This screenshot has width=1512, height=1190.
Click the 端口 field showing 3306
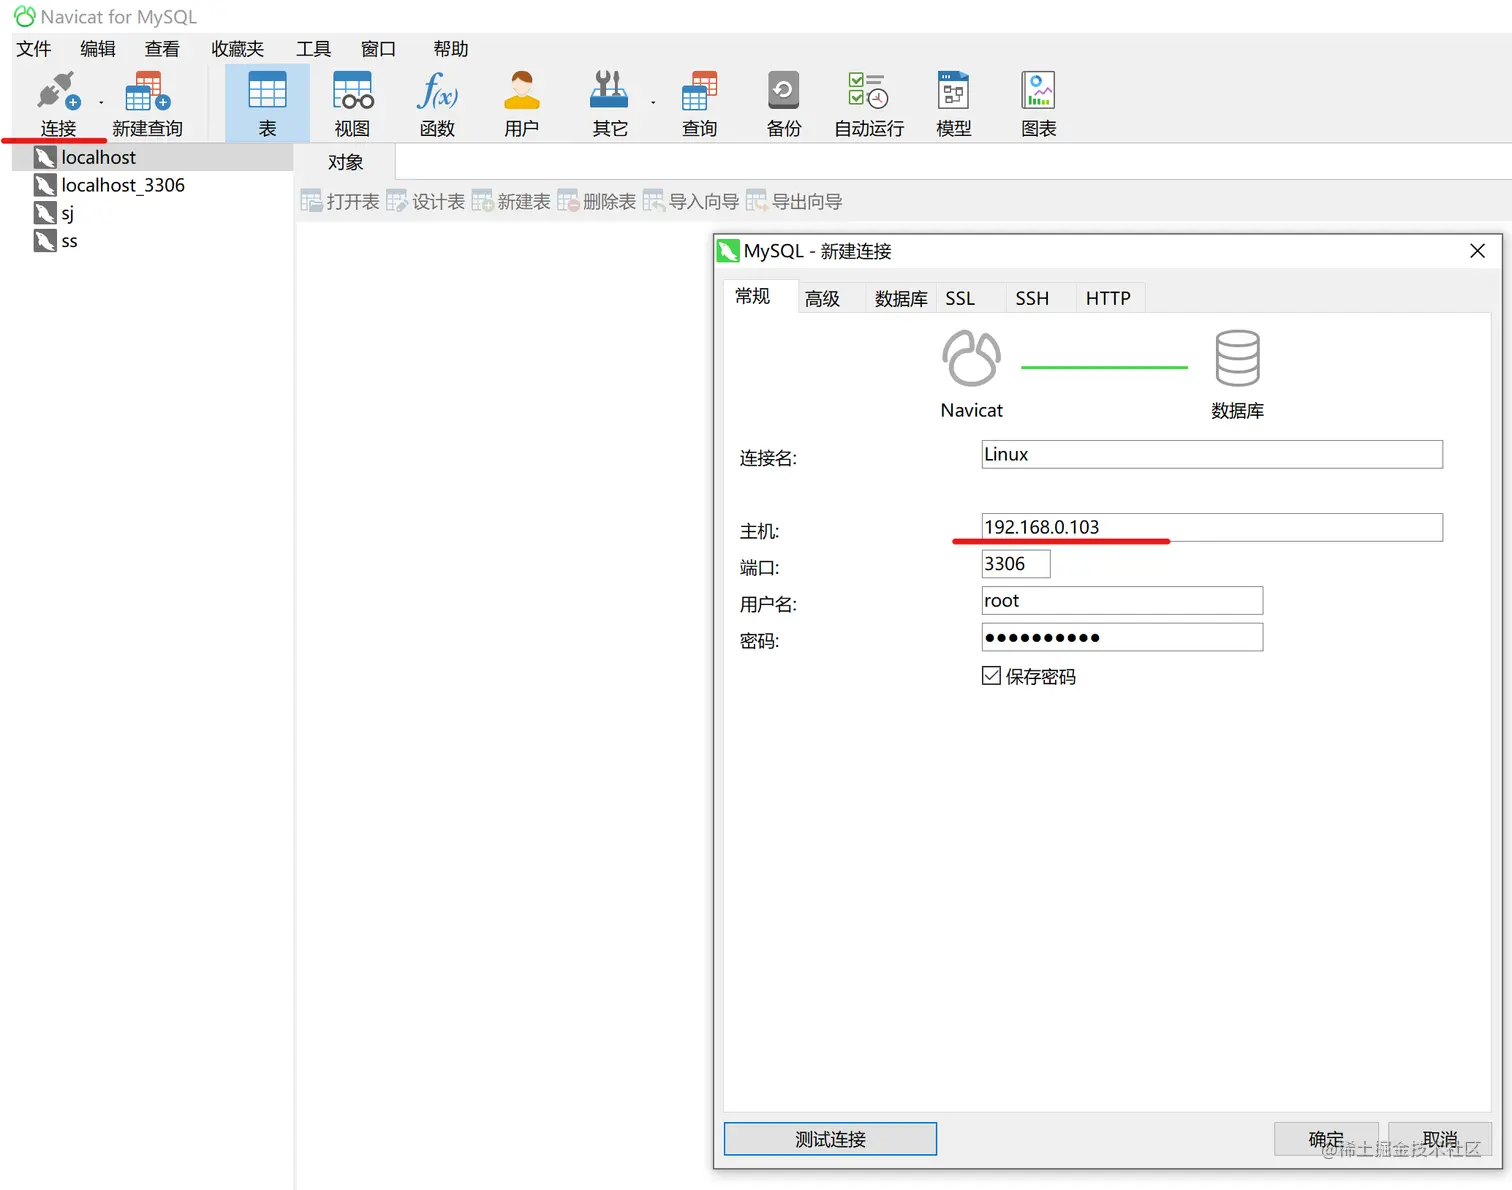tap(1016, 564)
